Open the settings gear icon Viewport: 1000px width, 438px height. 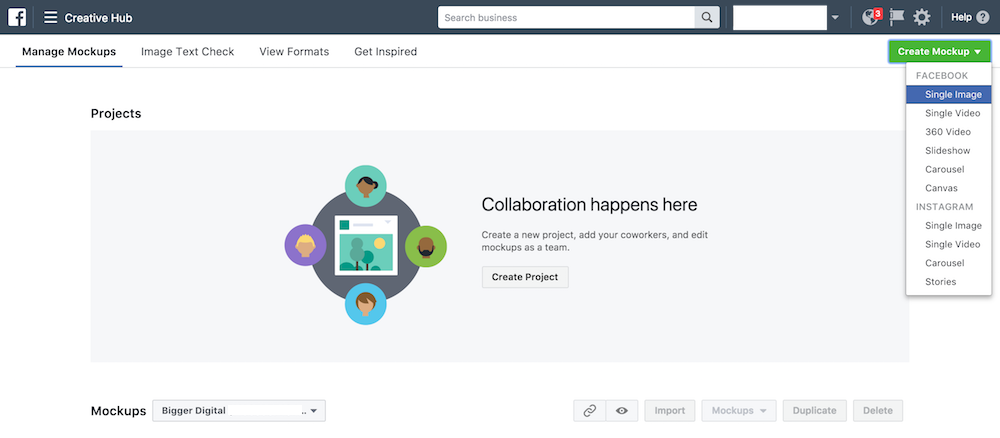[922, 17]
